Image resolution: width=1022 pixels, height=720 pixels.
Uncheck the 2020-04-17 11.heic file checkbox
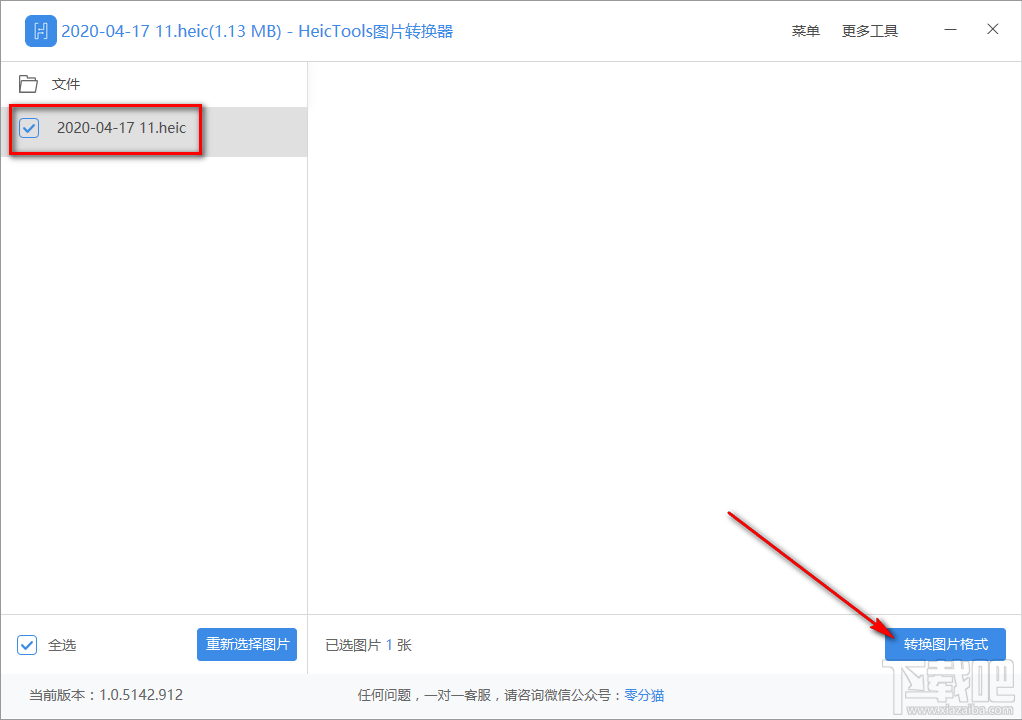(x=27, y=128)
